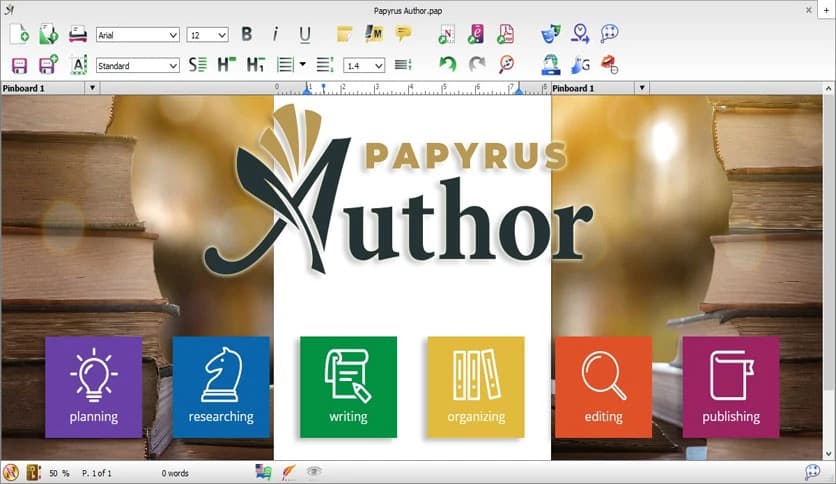Click the green writing tile
The image size is (836, 484).
[x=348, y=387]
